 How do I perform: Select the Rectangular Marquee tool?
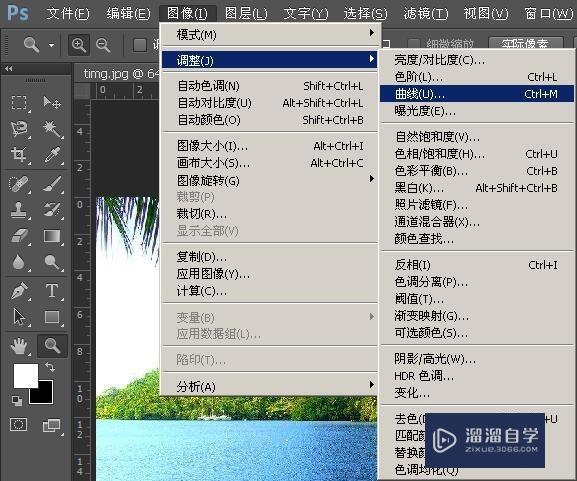(19, 103)
